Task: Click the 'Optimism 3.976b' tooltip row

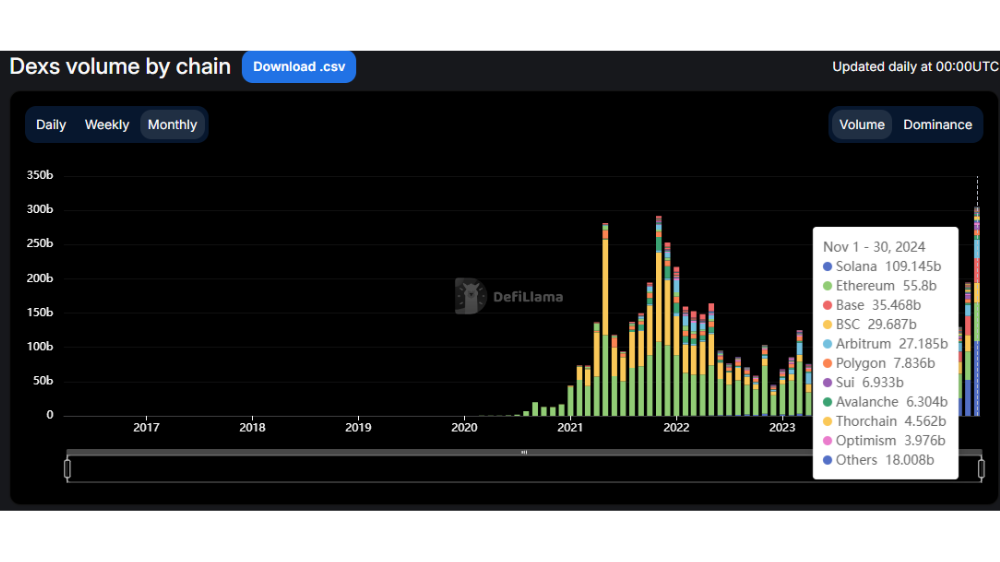Action: (x=884, y=441)
